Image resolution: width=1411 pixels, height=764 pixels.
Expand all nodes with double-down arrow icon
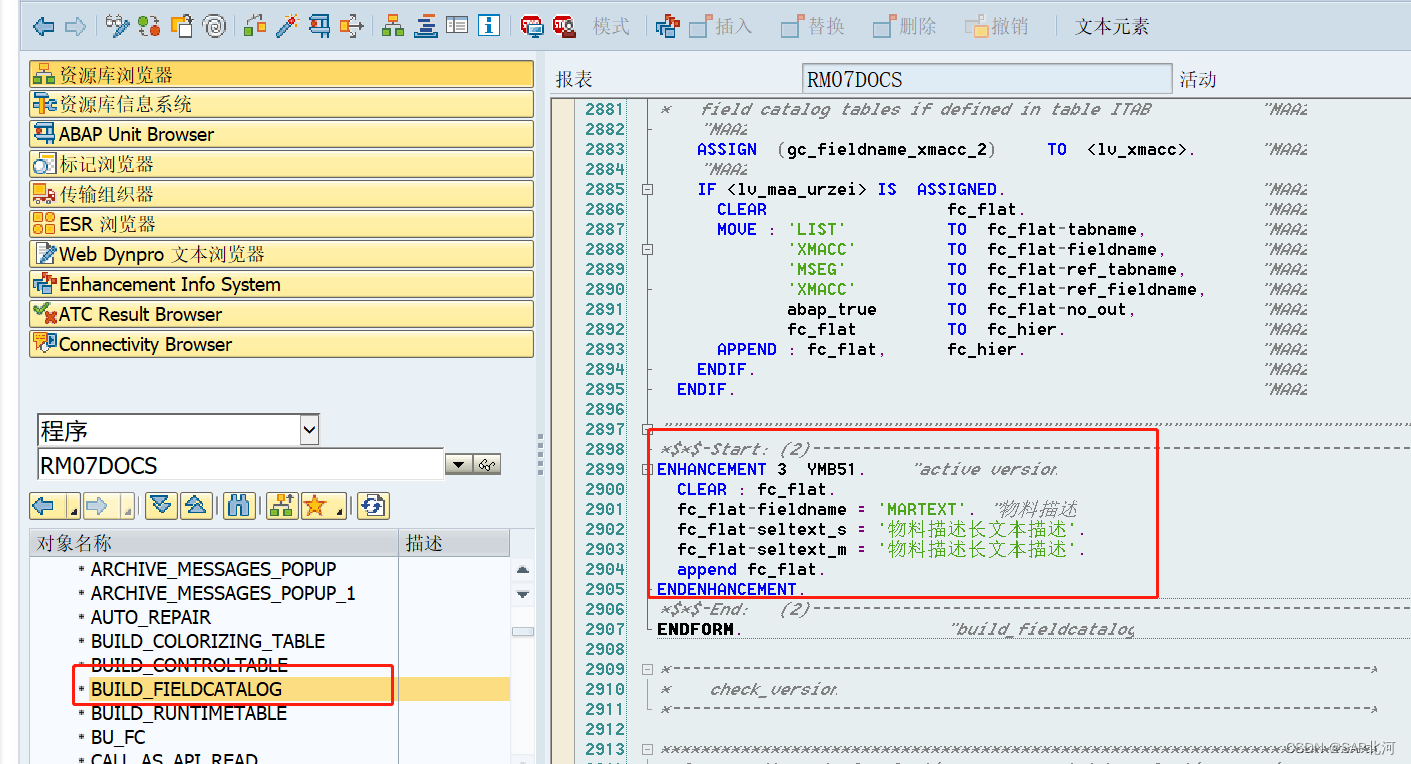161,506
